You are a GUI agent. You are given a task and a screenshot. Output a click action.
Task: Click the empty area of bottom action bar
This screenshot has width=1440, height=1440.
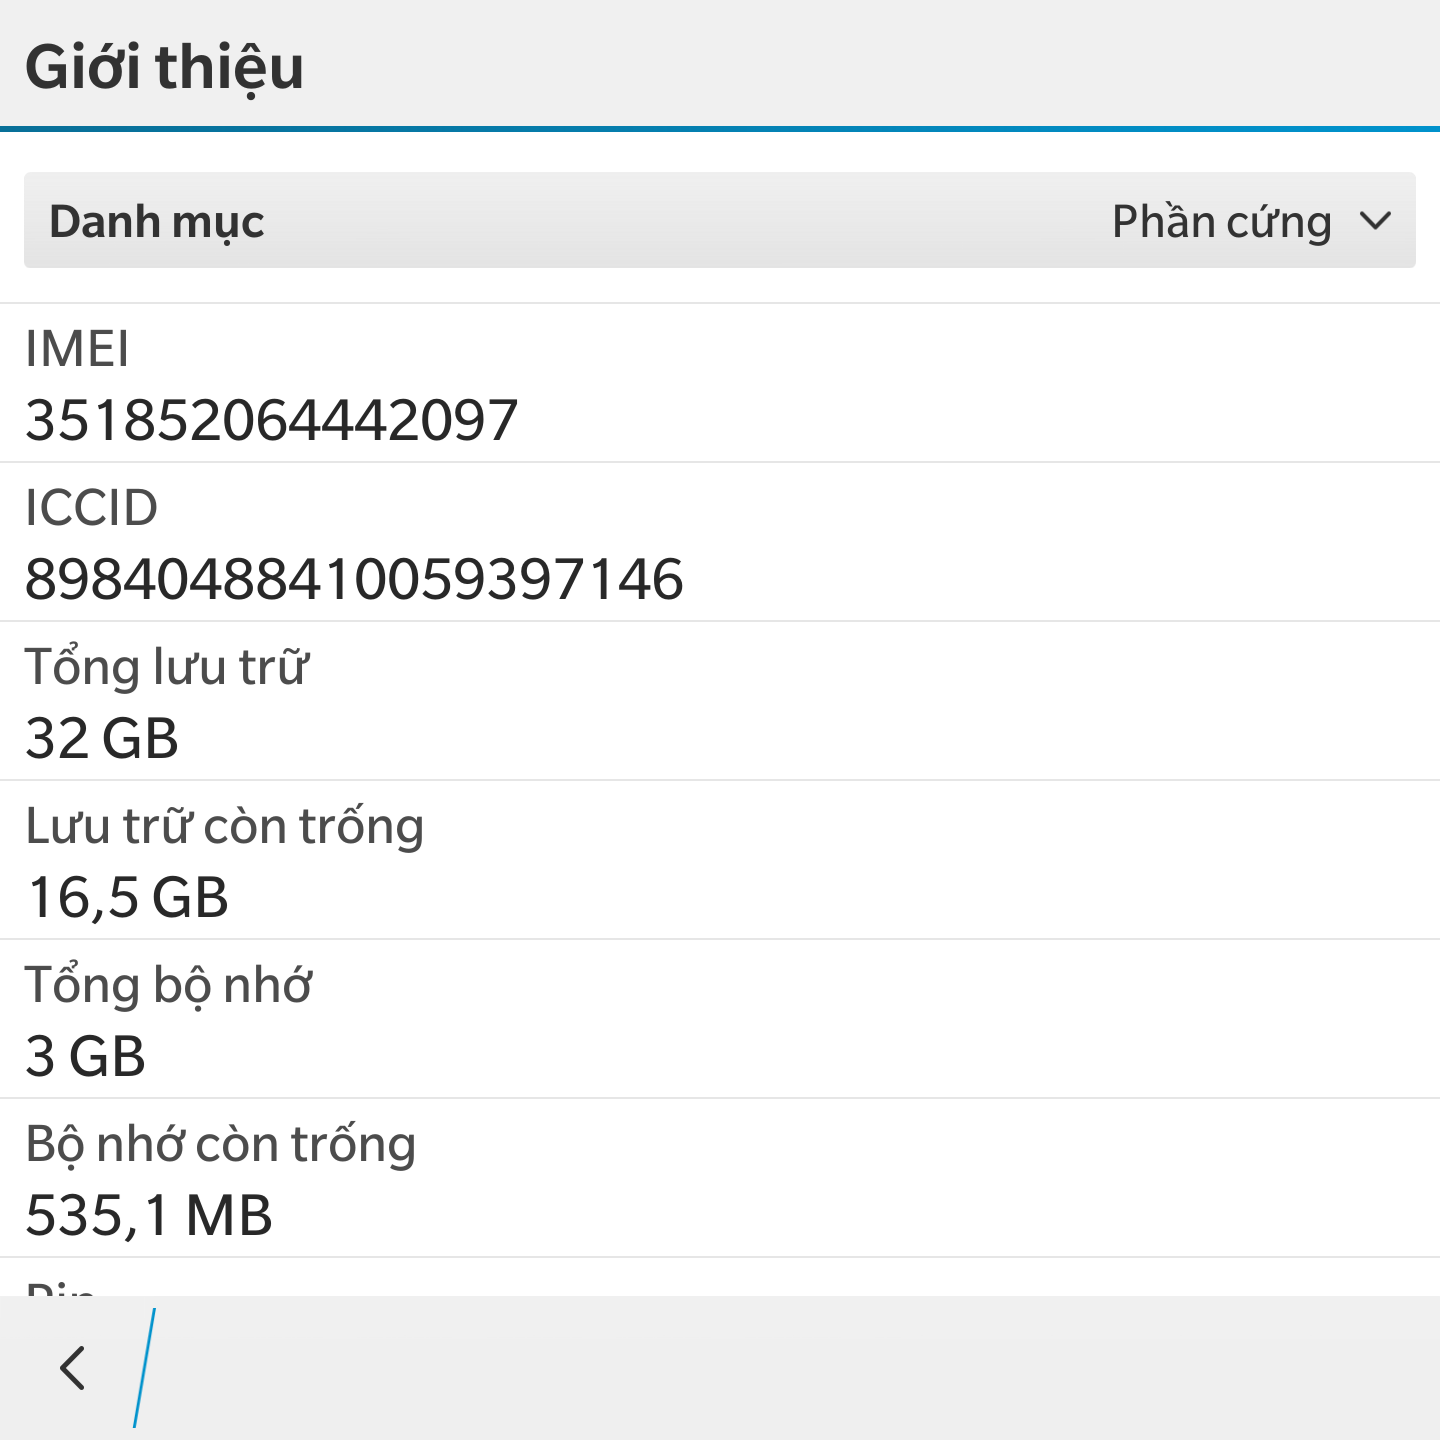click(800, 1368)
